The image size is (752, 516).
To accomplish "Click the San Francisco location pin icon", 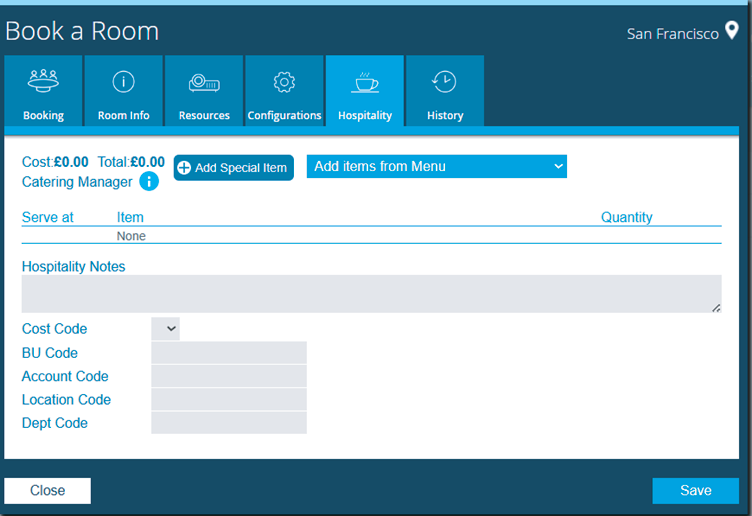I will coord(731,32).
